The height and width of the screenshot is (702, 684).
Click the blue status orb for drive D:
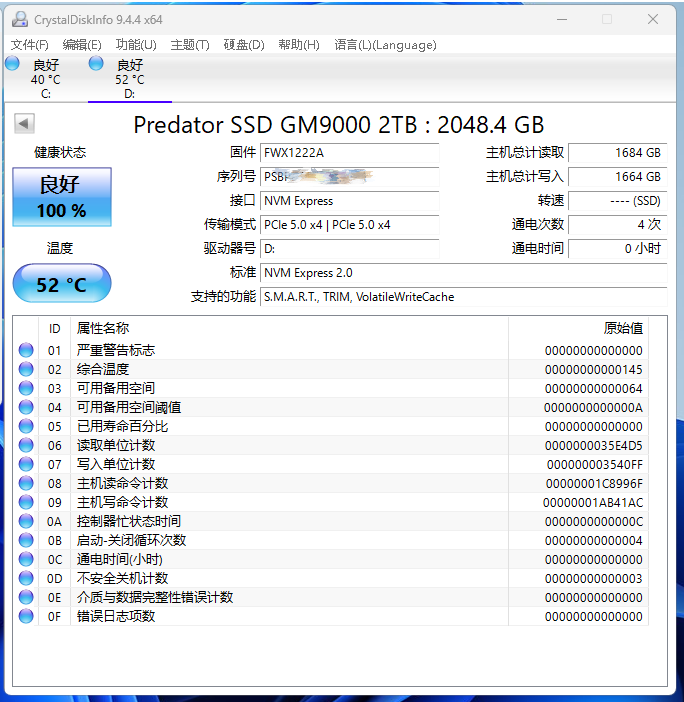pyautogui.click(x=96, y=64)
